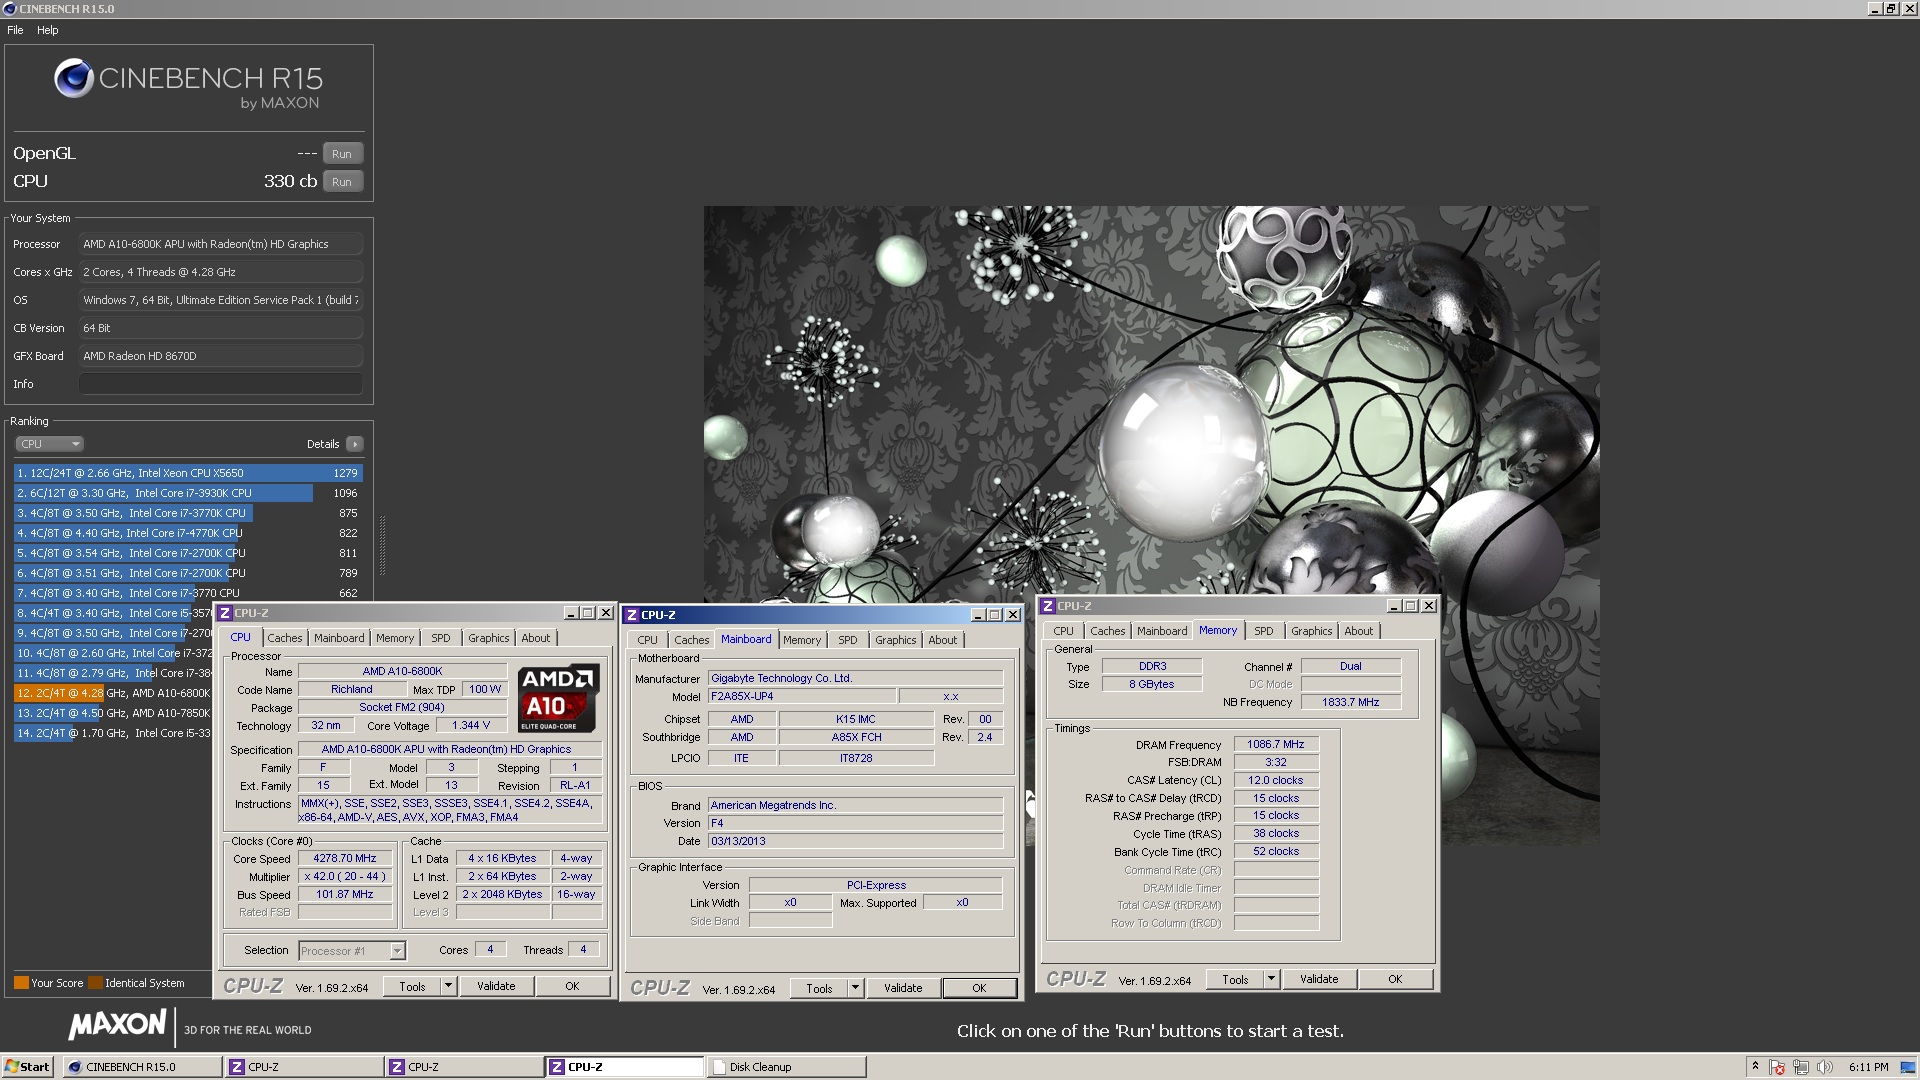Select ranking row Intel Core i7-4770K
Image resolution: width=1920 pixels, height=1080 pixels.
coord(188,533)
